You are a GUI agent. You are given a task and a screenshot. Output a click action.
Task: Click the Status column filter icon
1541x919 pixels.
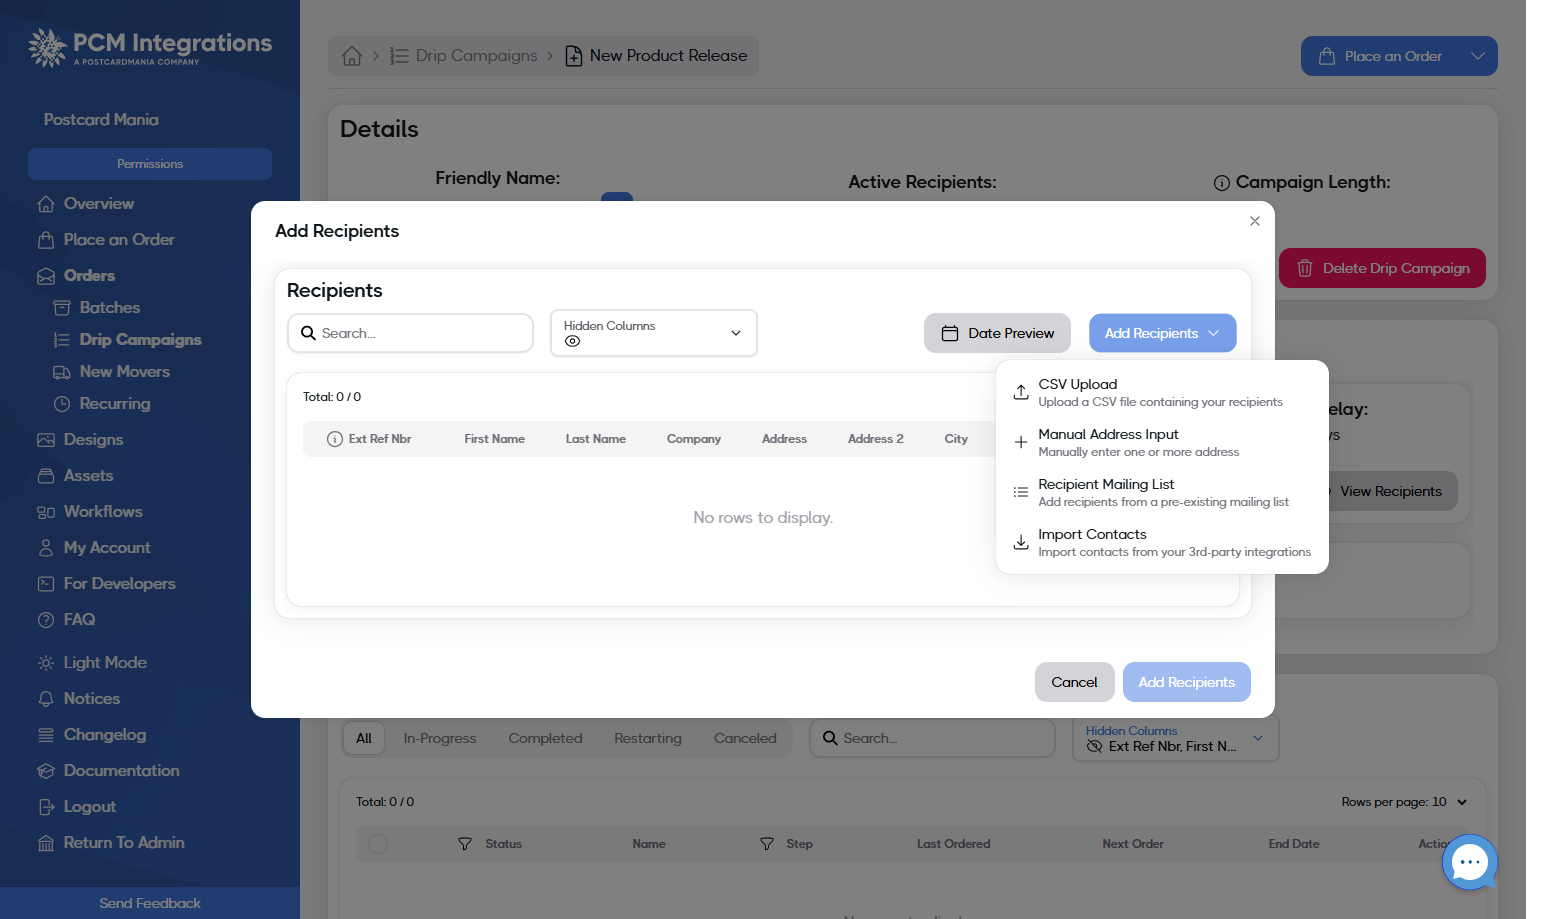point(465,844)
